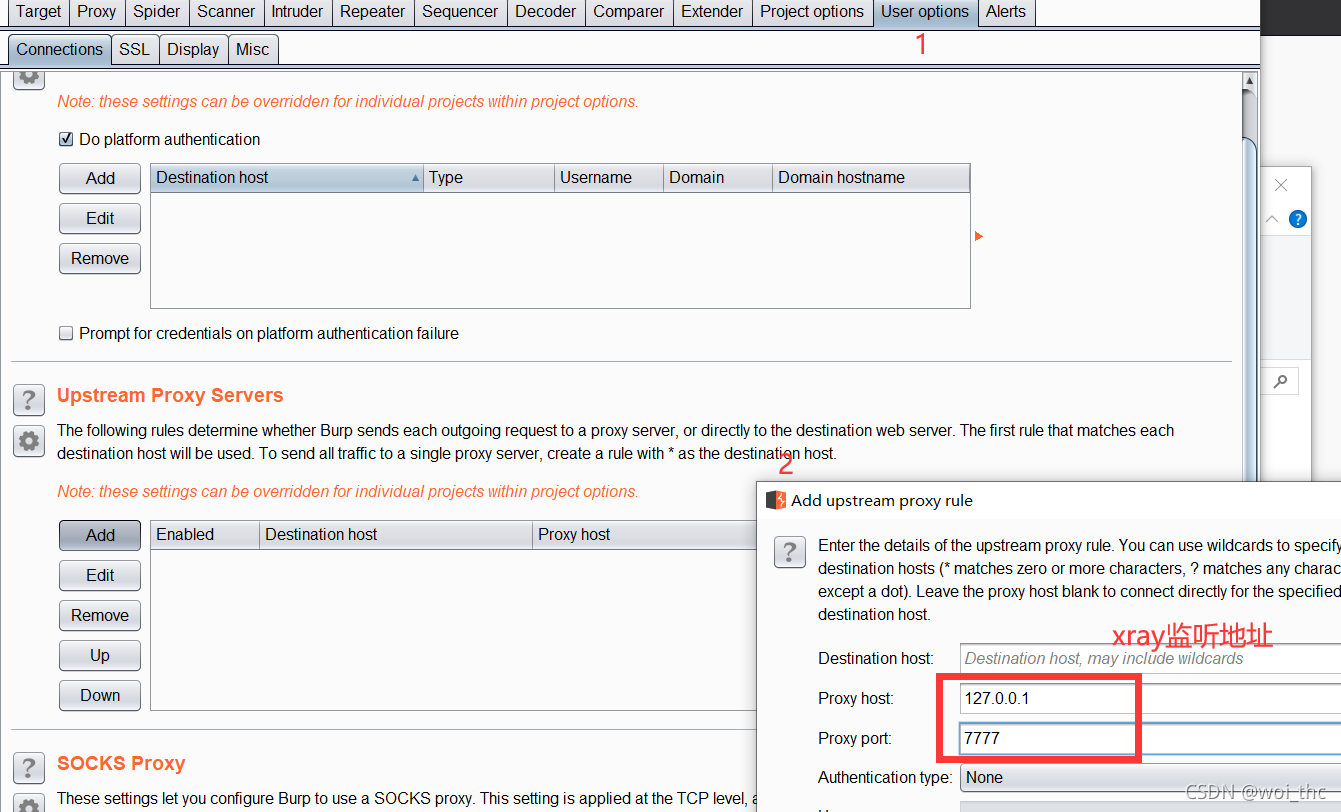1341x812 pixels.
Task: Go to Intruder tab
Action: tap(297, 12)
